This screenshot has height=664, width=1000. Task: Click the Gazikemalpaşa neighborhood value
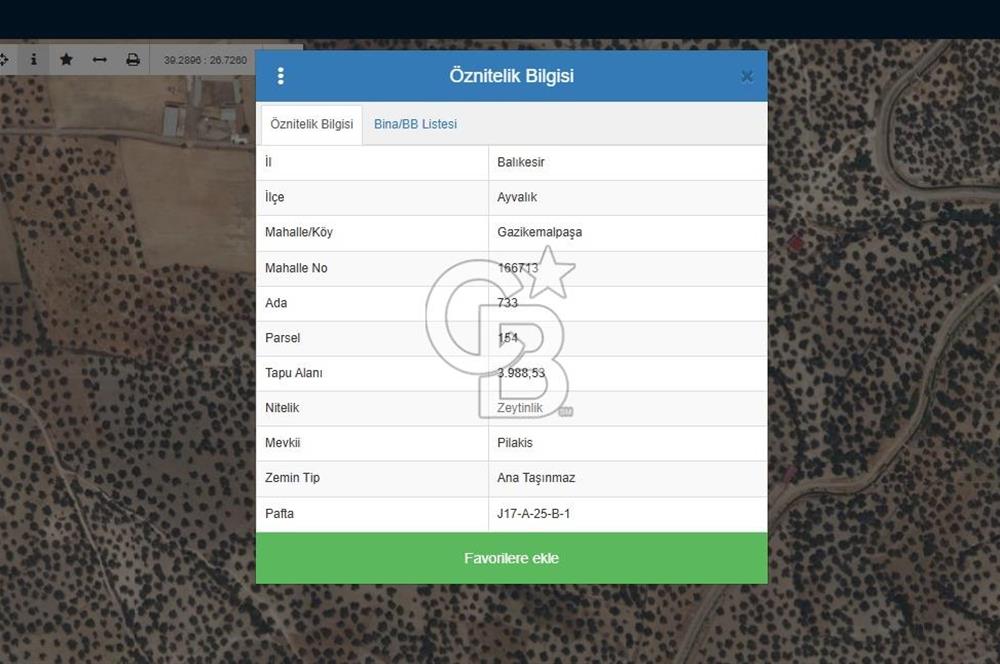(539, 232)
